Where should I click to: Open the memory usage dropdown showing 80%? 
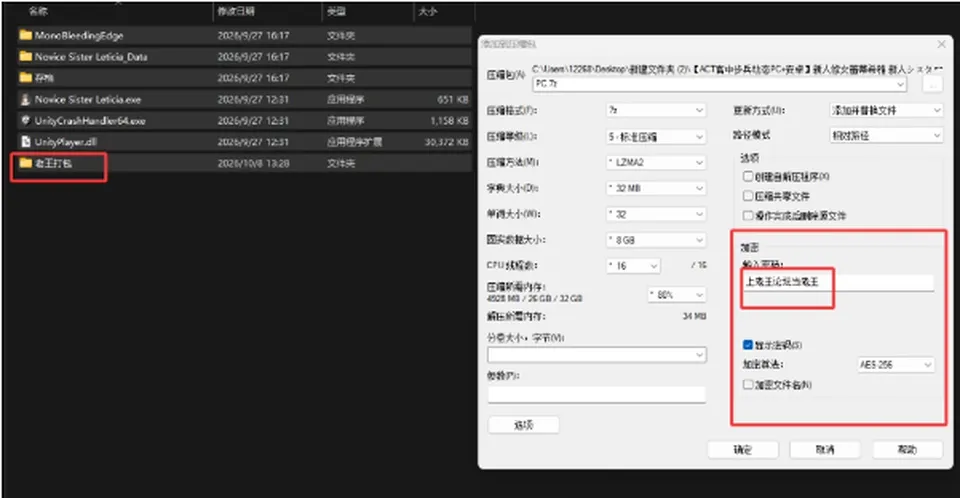[x=677, y=295]
